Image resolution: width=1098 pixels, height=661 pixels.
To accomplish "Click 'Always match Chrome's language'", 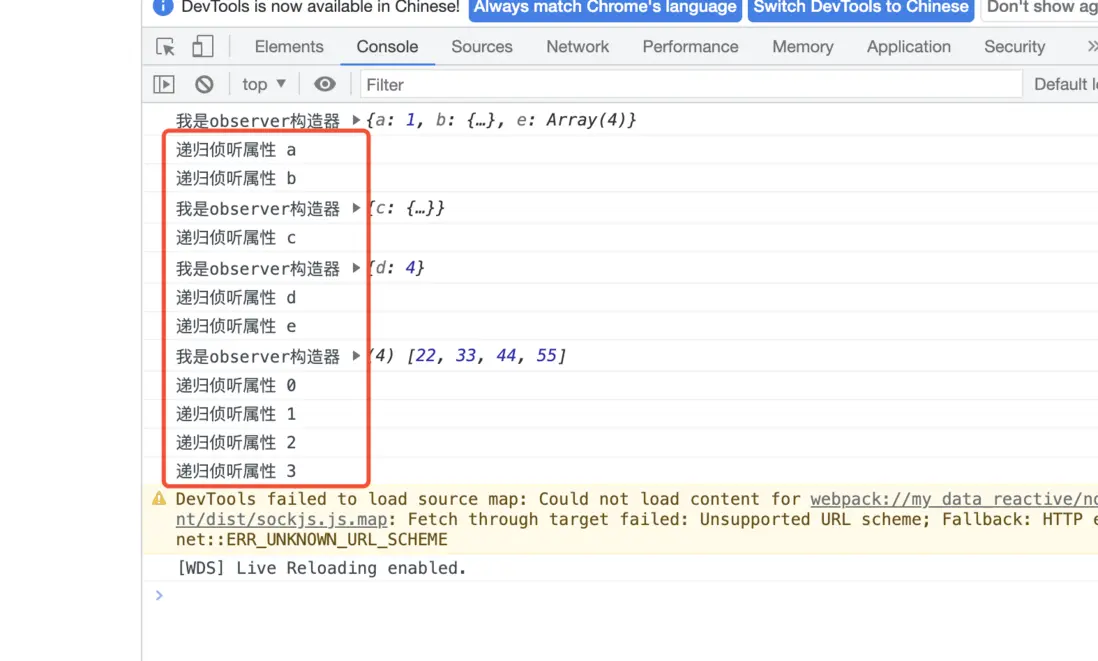I will pos(604,7).
